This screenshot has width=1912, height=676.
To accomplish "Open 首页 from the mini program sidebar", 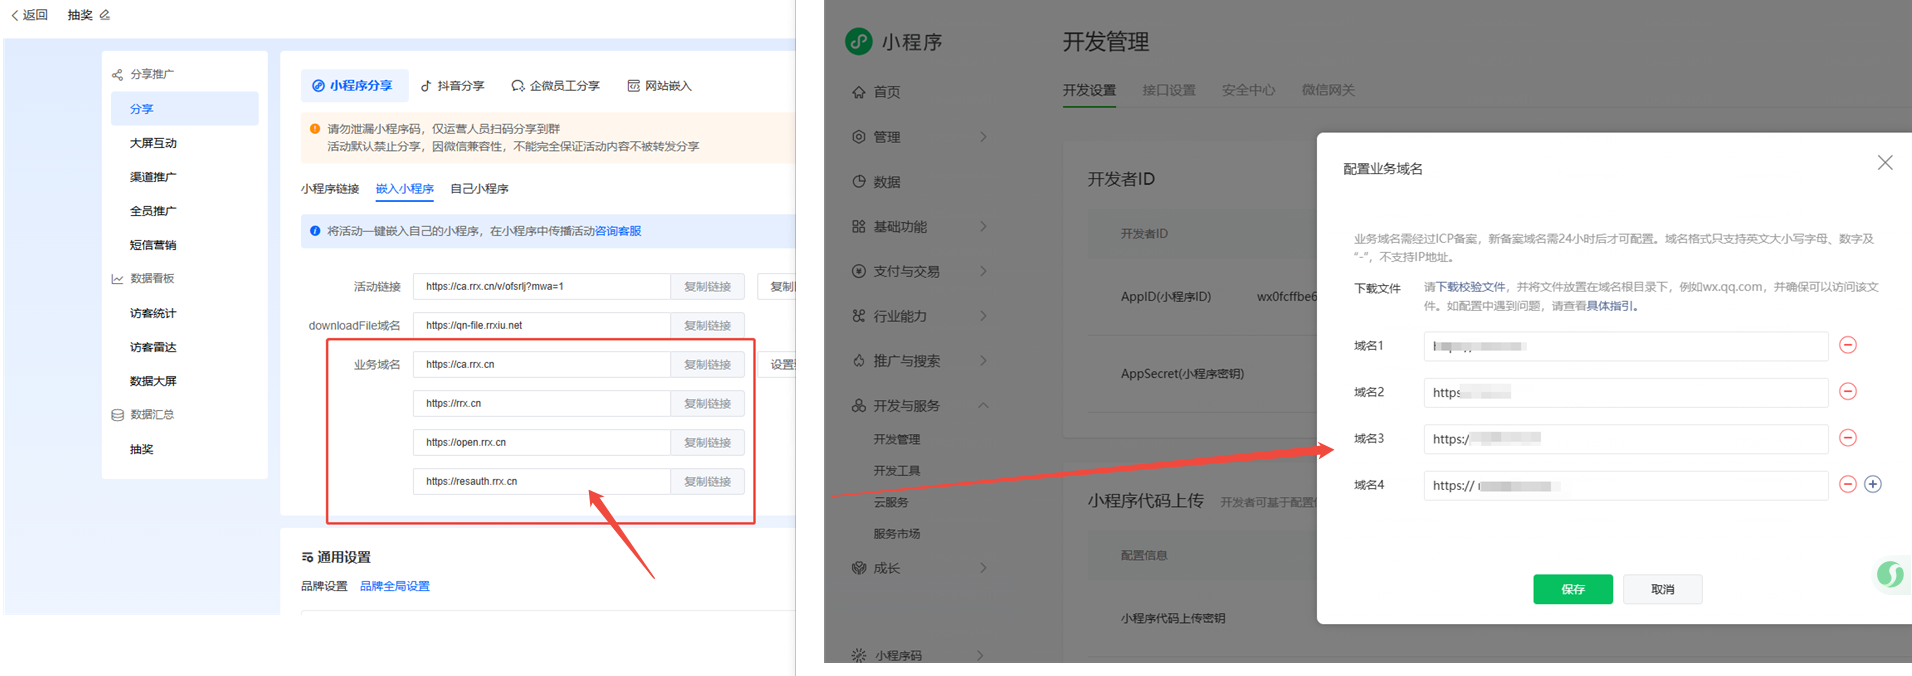I will click(886, 92).
